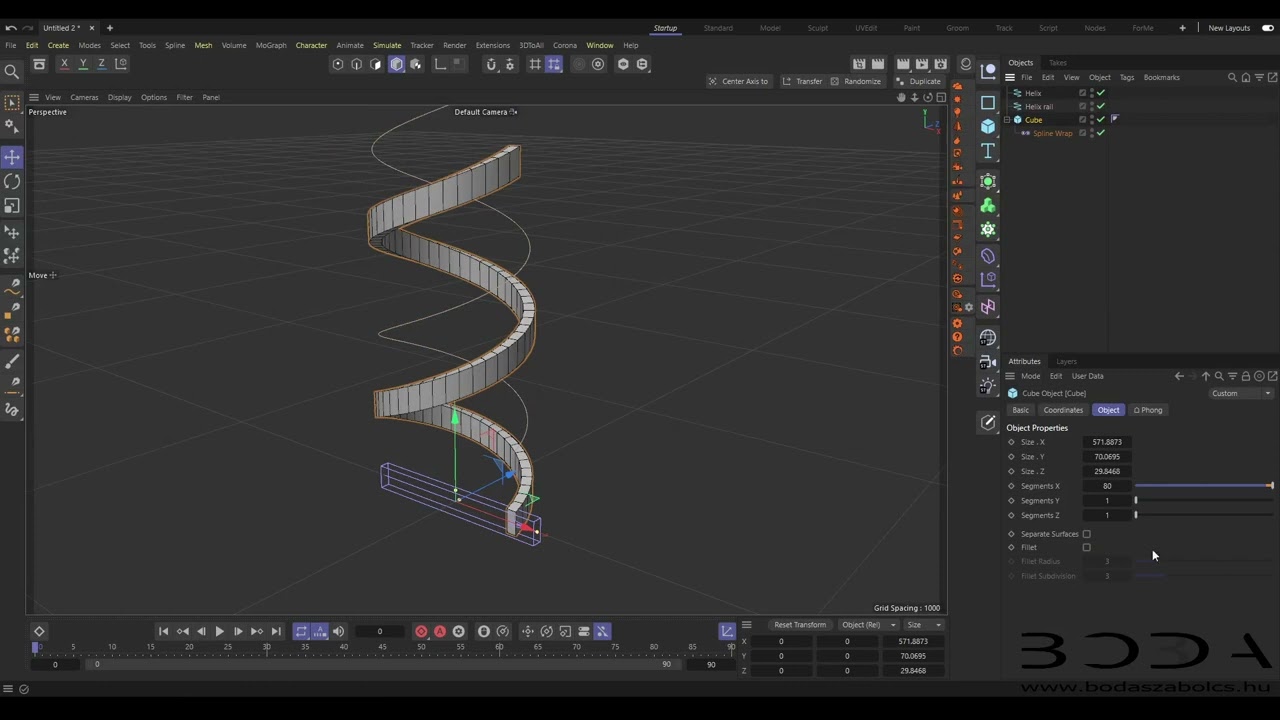Open the Phong tag tab
1280x720 pixels.
1148,410
